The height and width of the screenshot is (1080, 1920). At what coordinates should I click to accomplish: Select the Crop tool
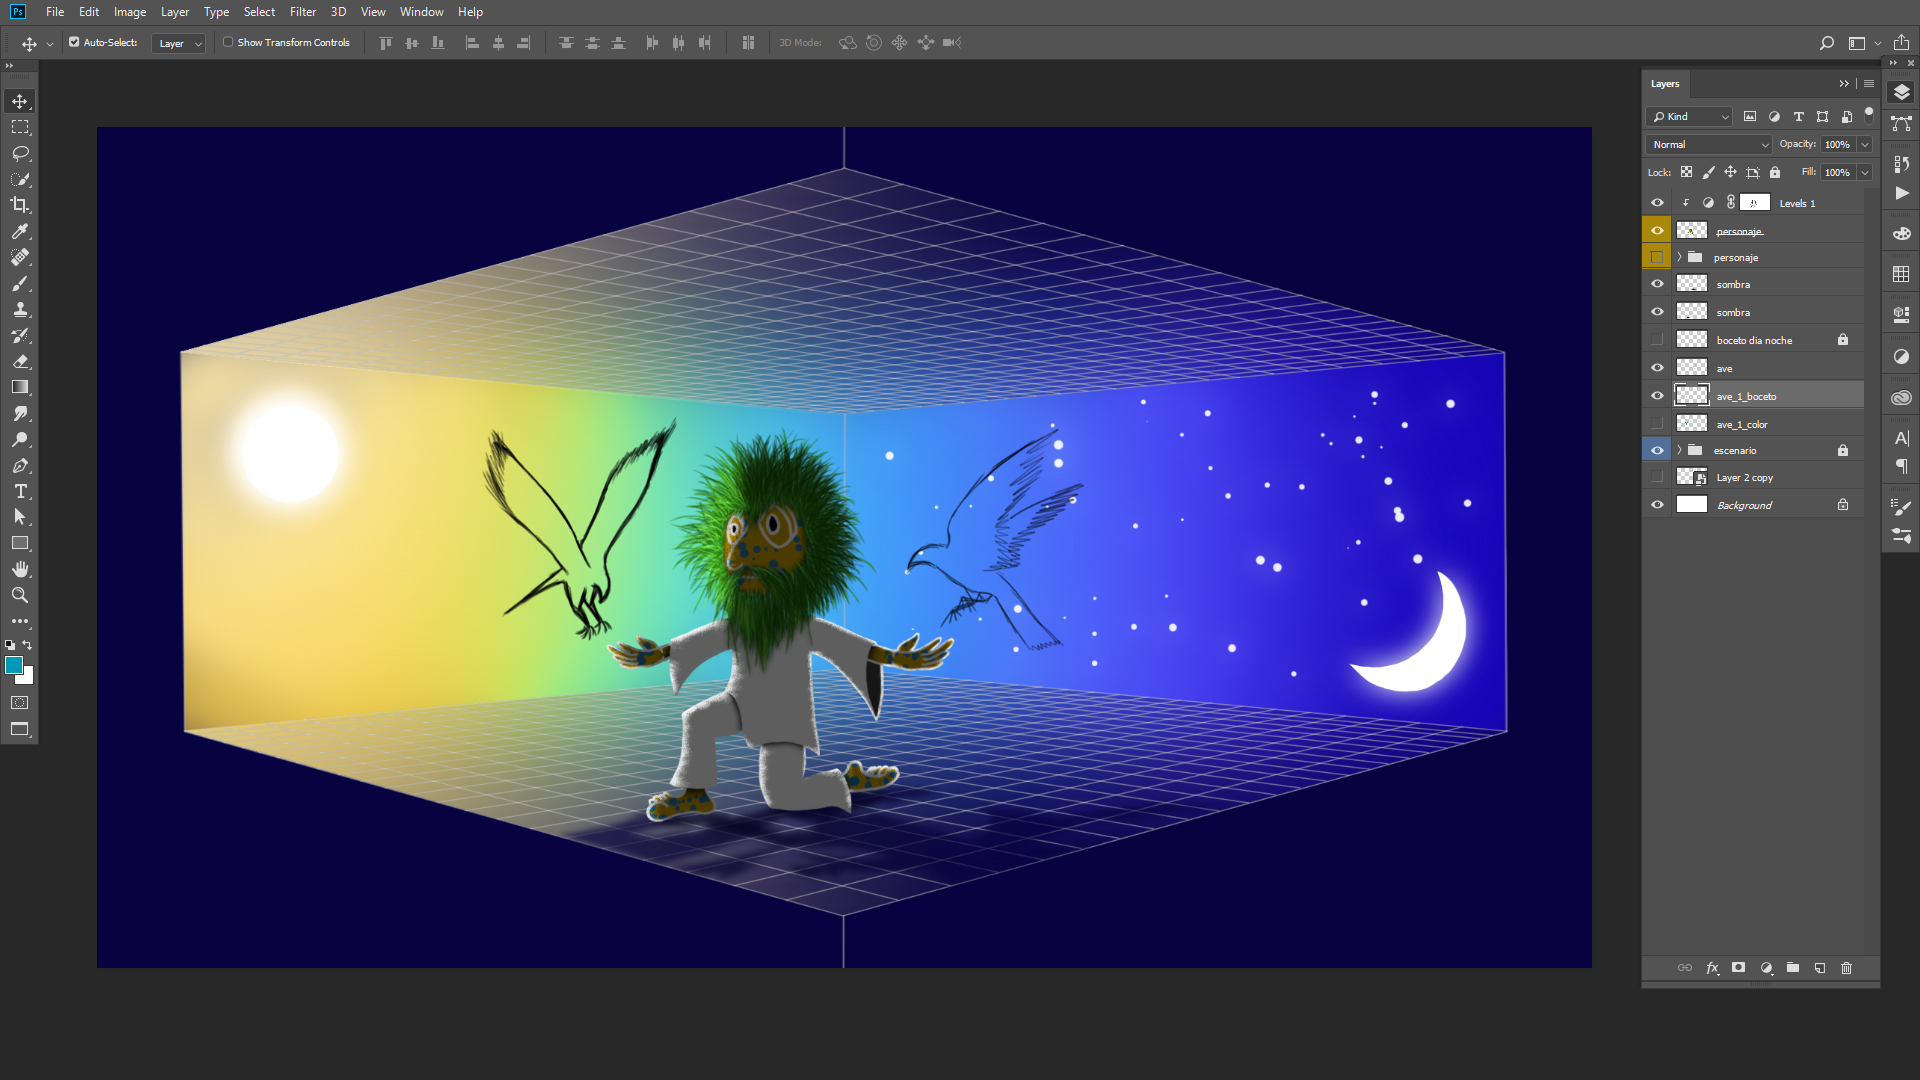pos(20,205)
